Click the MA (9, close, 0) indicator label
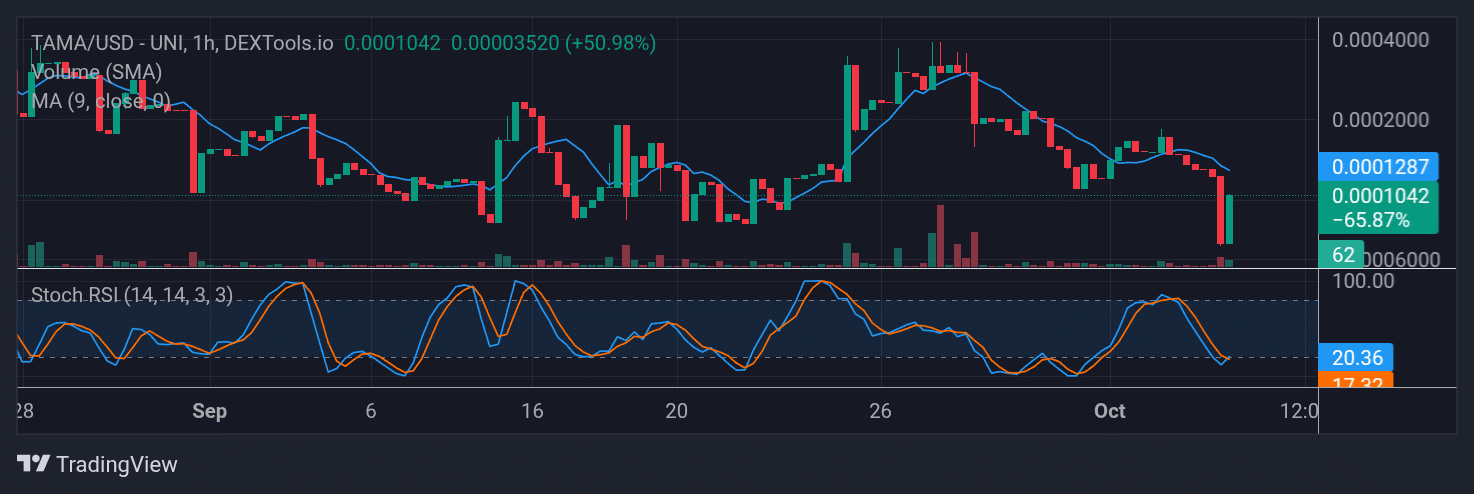This screenshot has width=1474, height=494. [100, 101]
